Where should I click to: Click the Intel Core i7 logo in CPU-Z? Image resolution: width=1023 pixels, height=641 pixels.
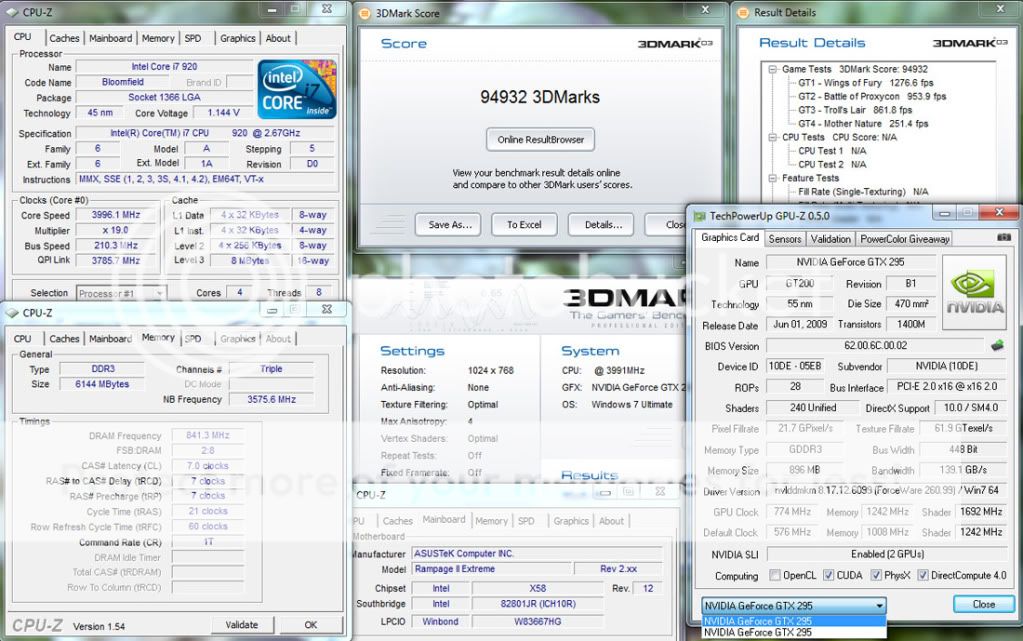[297, 89]
